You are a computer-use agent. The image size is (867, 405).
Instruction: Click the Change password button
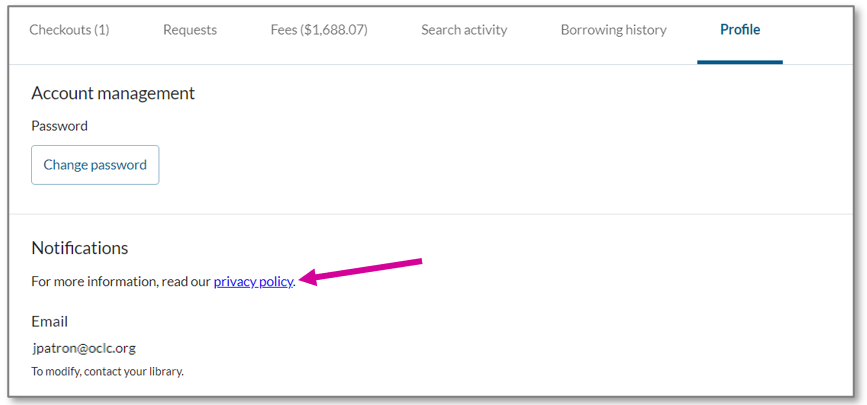(x=95, y=165)
